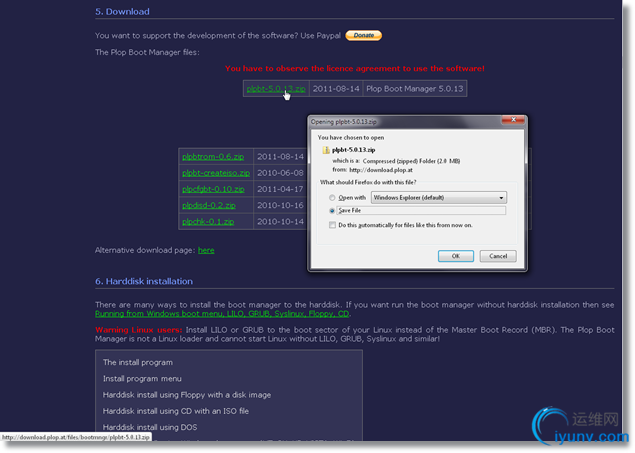
Task: Follow the alternative download page 'here' link
Action: click(206, 250)
